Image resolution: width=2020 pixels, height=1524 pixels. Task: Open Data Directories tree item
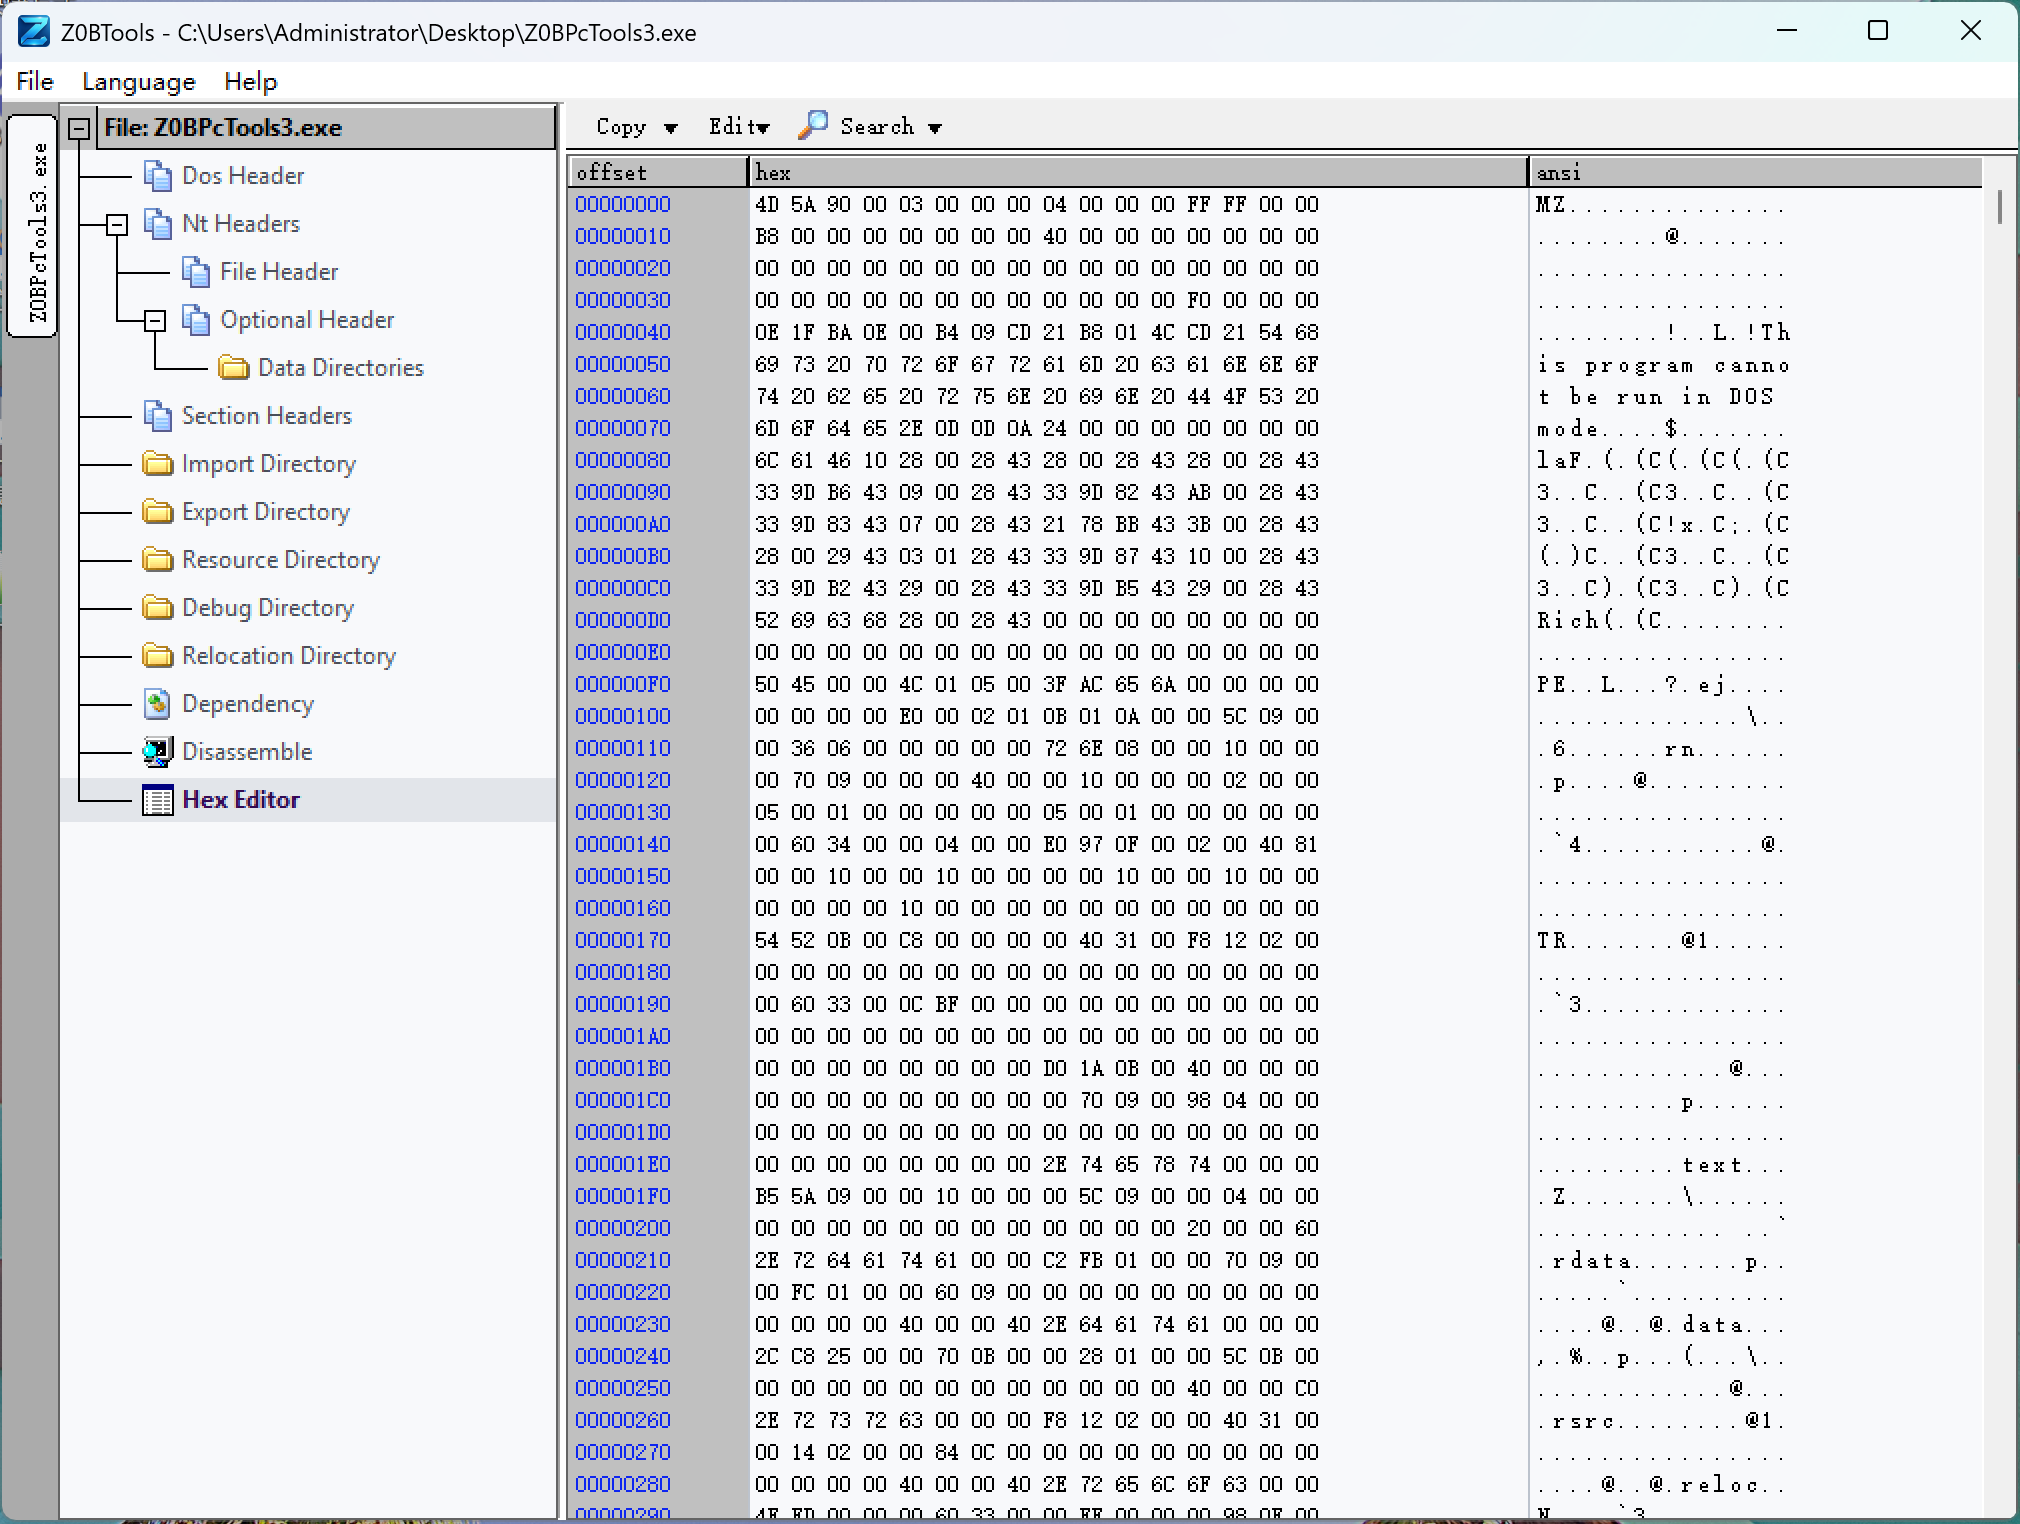point(341,368)
